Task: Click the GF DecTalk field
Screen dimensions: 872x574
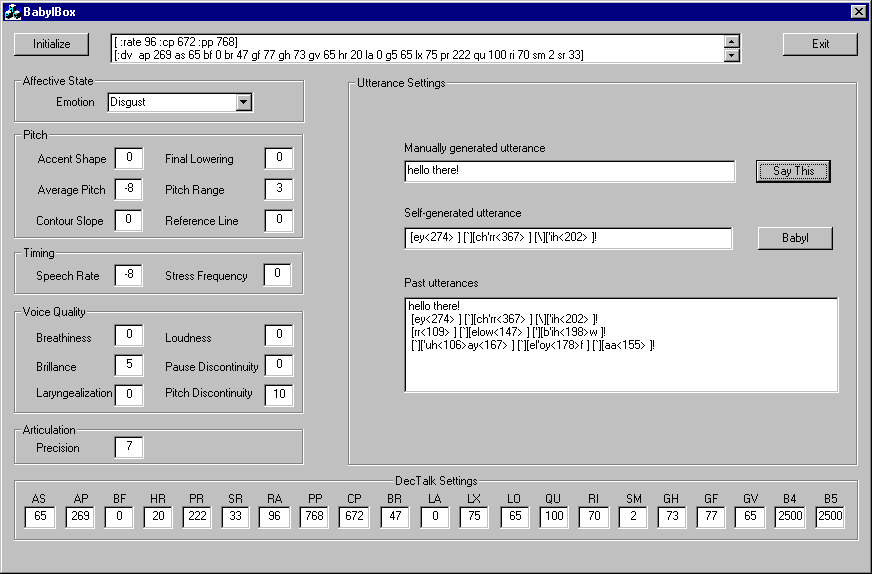Action: pyautogui.click(x=711, y=517)
